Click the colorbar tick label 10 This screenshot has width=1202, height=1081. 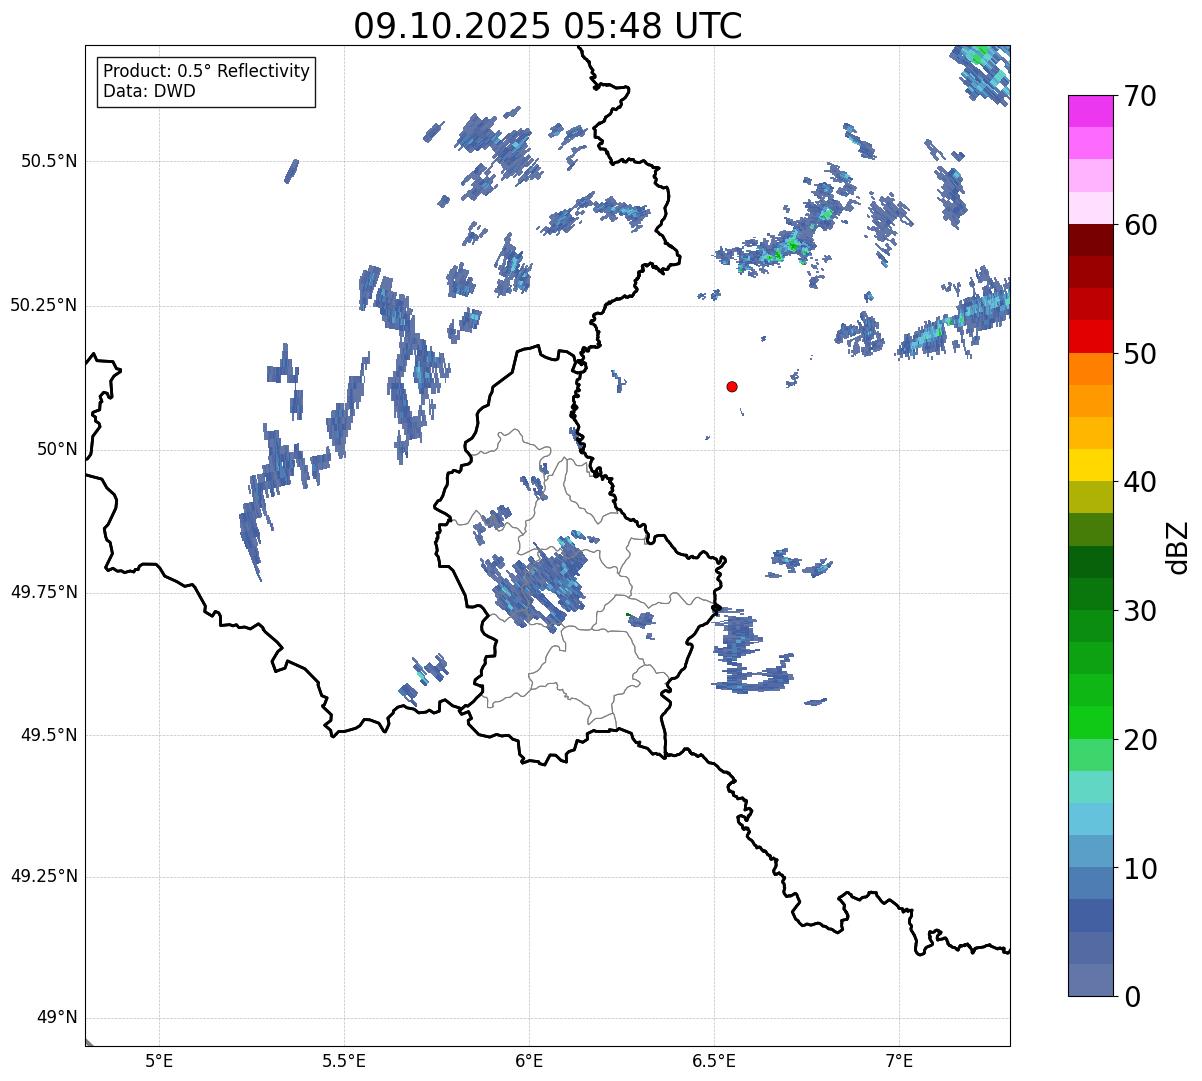[x=1140, y=868]
